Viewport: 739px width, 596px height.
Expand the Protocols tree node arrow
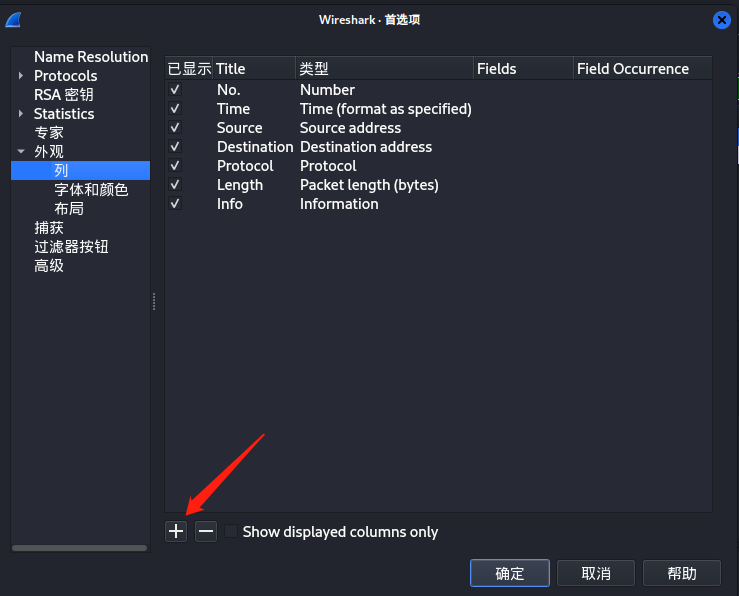point(21,75)
